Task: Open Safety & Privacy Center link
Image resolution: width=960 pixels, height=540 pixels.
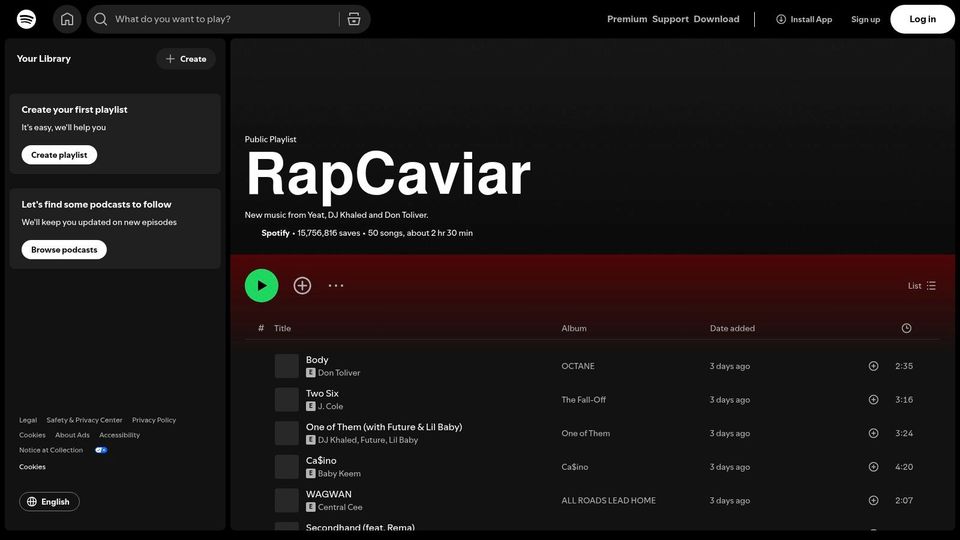Action: [84, 420]
